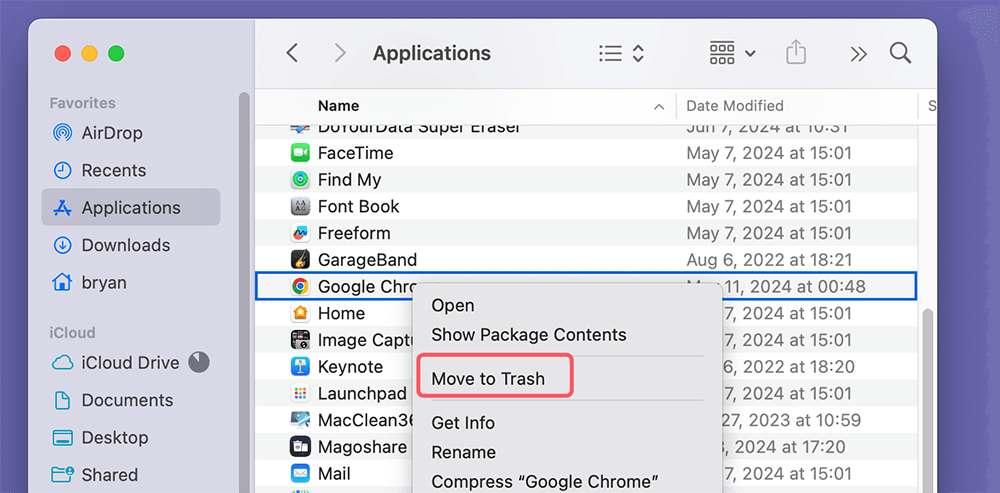Click the file list vertical scrollbar
The width and height of the screenshot is (1000, 493).
point(927,402)
